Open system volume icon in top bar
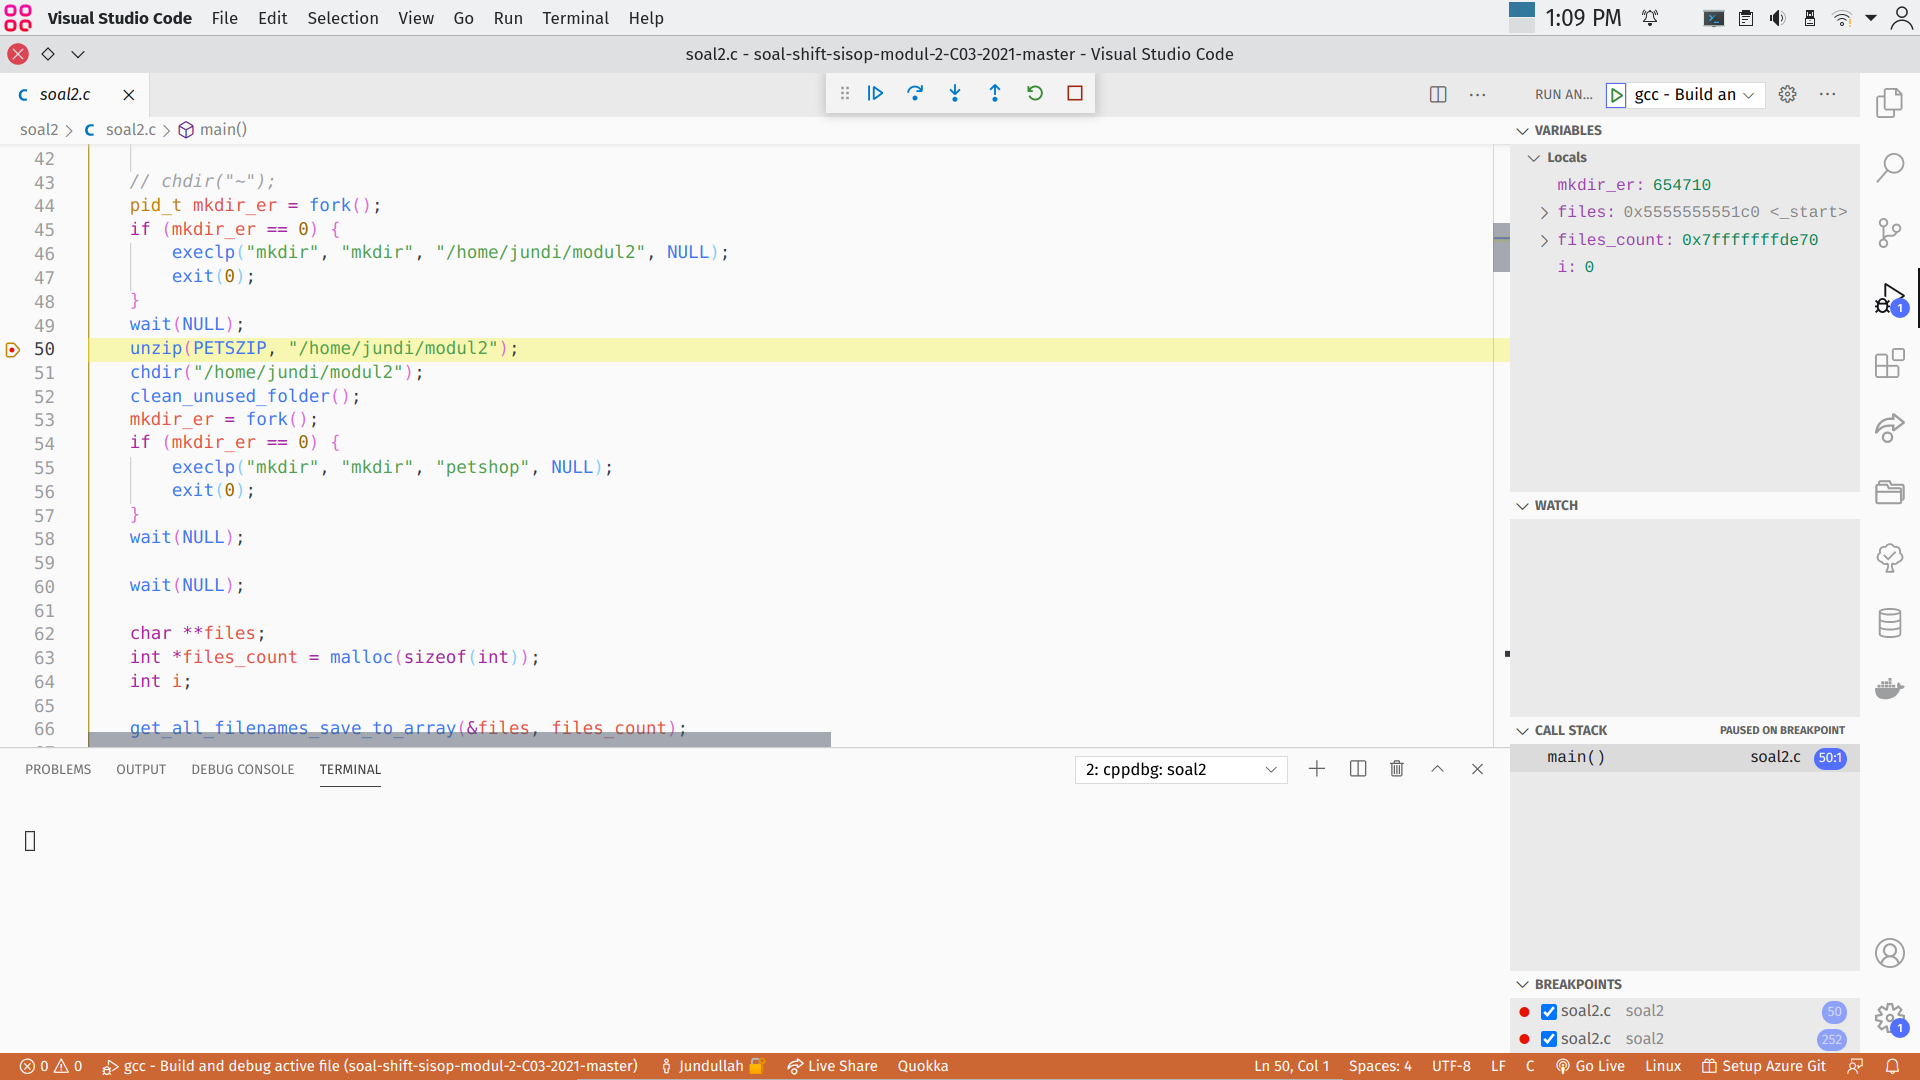 tap(1777, 18)
